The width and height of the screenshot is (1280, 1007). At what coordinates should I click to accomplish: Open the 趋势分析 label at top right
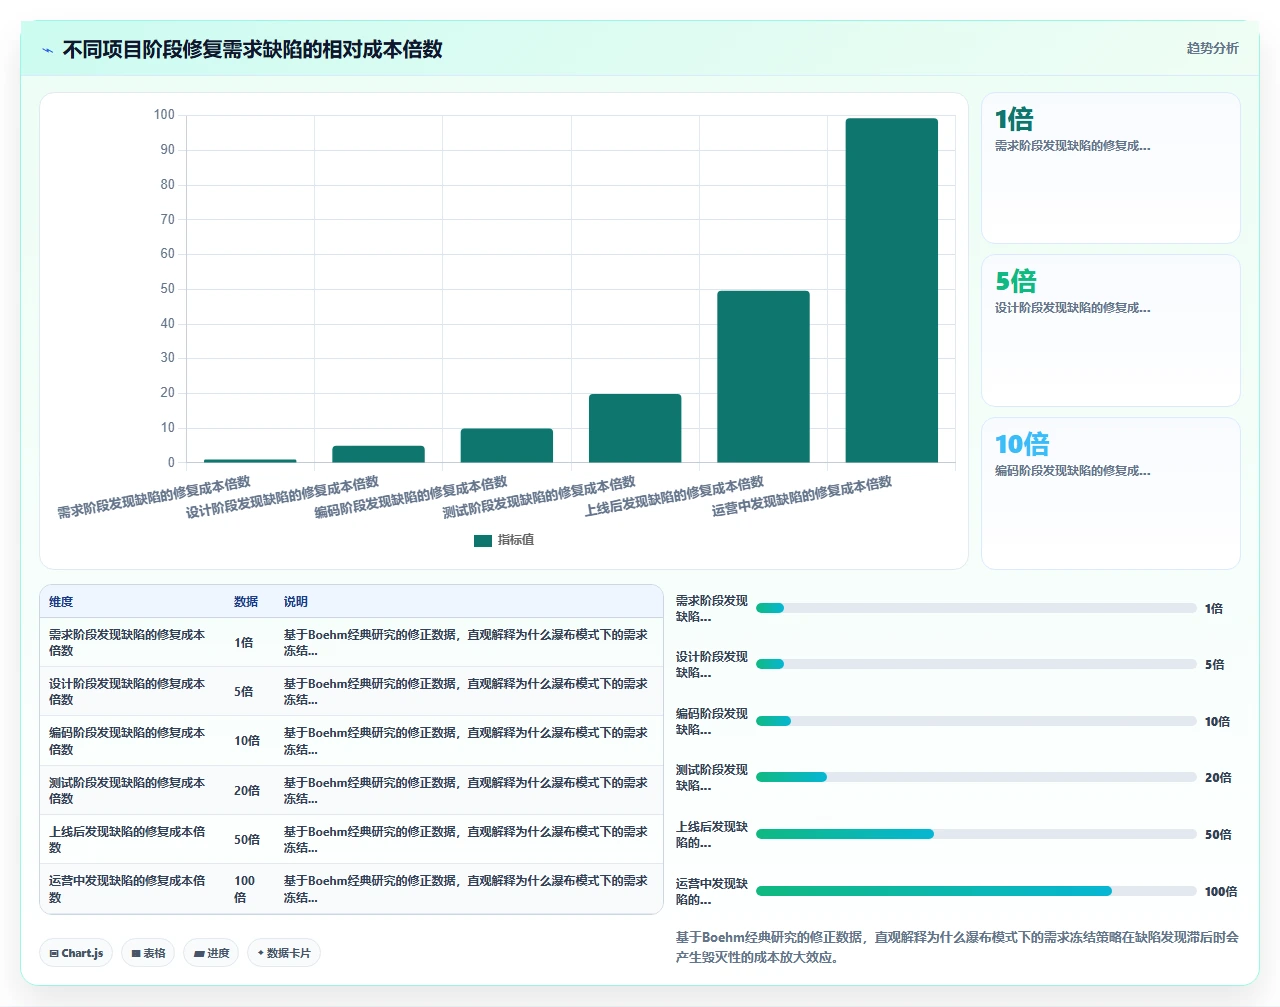(1212, 48)
